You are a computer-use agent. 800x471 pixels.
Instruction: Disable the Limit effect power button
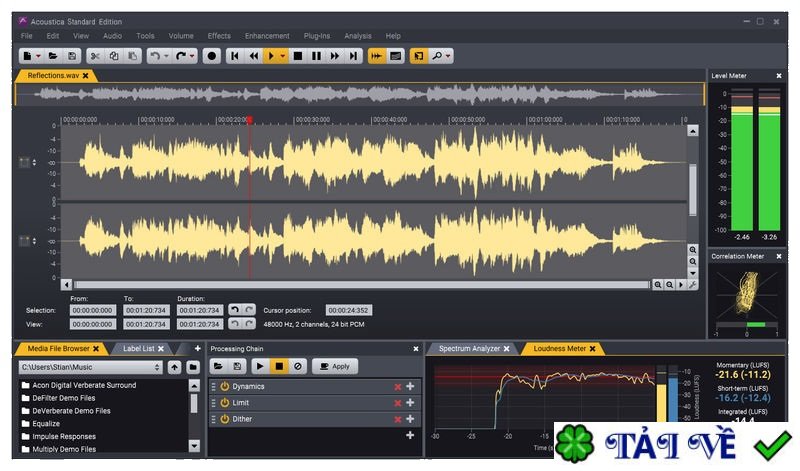point(224,403)
